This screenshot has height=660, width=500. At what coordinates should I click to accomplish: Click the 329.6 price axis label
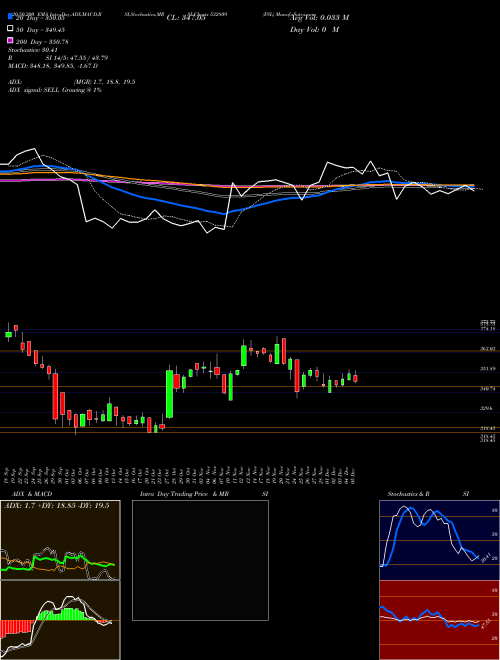(x=488, y=408)
